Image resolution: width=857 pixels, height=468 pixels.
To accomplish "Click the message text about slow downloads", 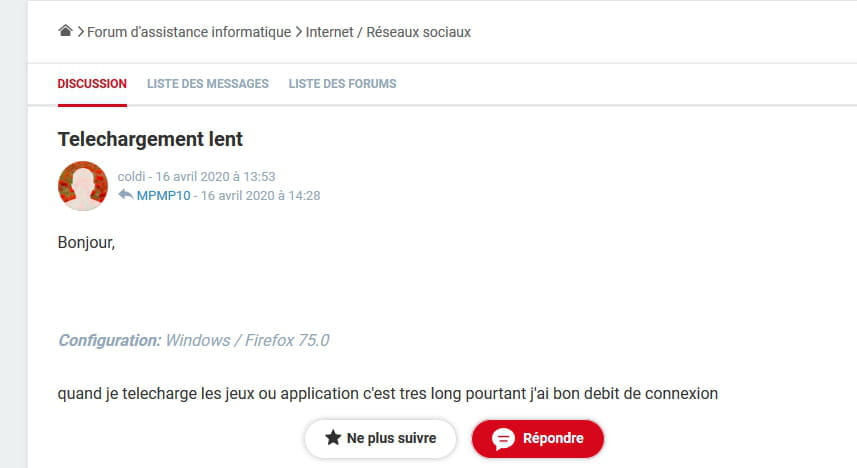I will 388,393.
